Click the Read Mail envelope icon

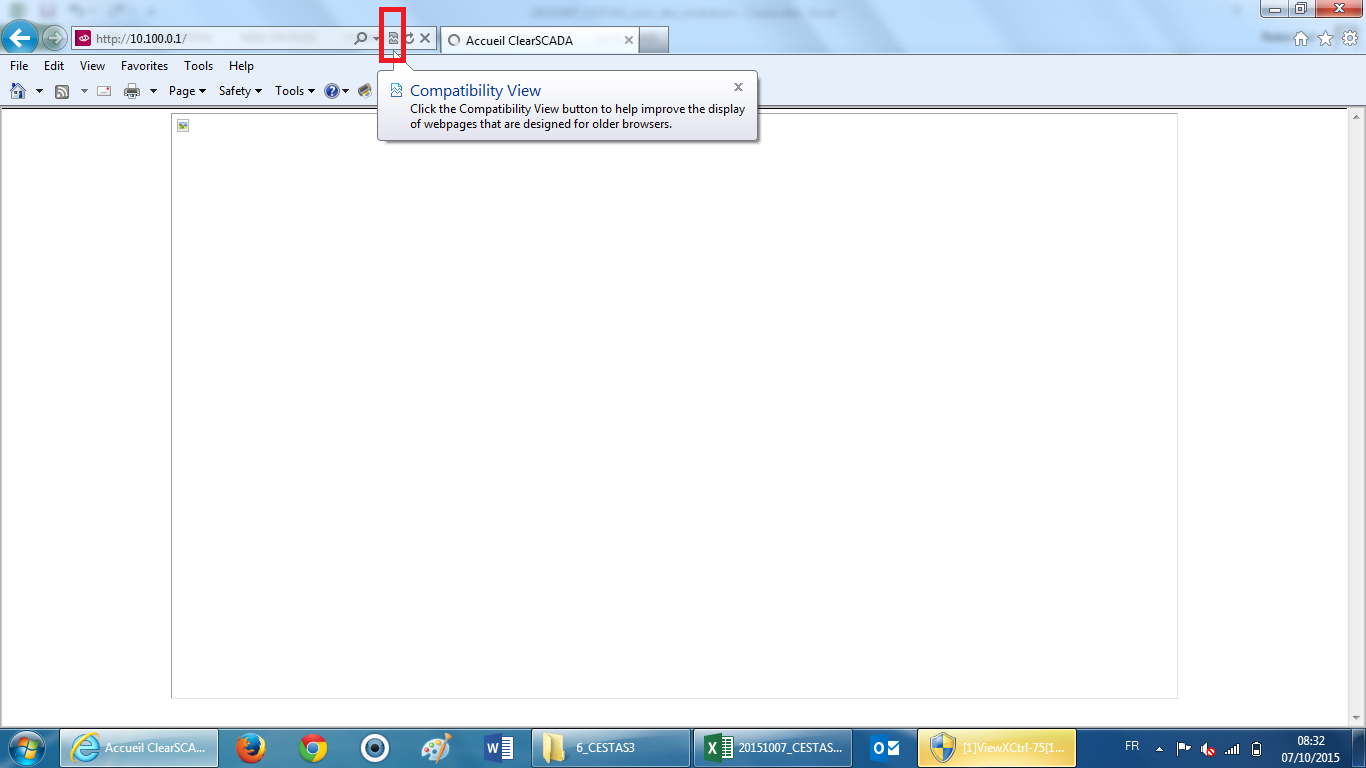104,91
